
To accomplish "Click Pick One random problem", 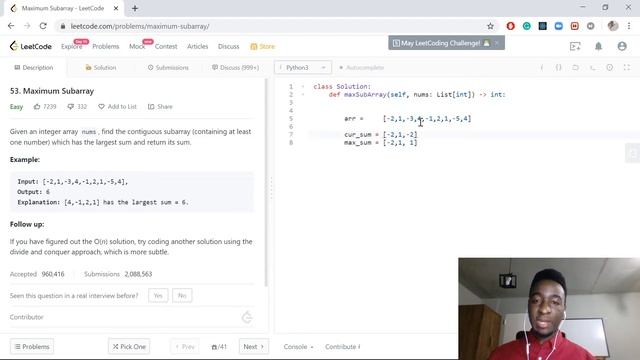I will (129, 347).
